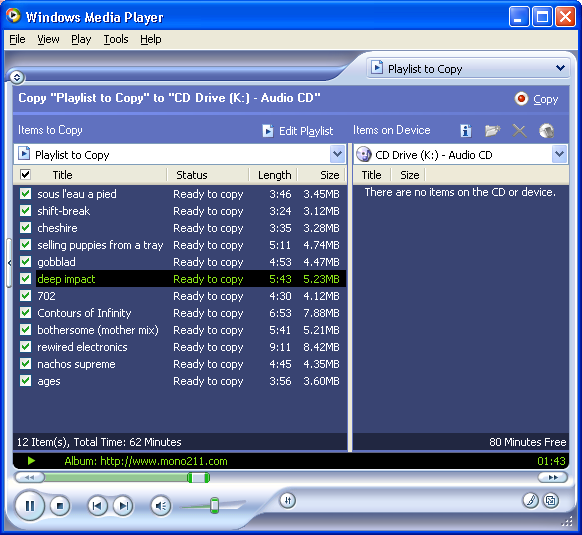Toggle shuffle mode icon
The height and width of the screenshot is (535, 582).
click(288, 500)
